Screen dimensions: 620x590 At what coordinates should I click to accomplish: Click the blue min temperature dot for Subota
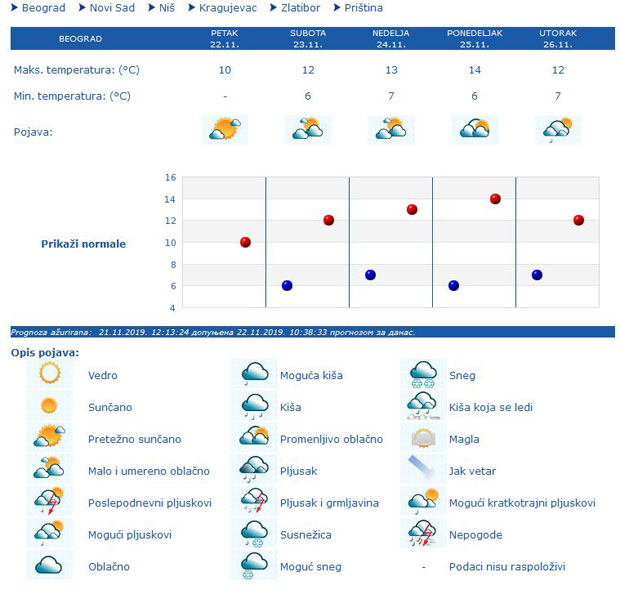click(x=287, y=286)
